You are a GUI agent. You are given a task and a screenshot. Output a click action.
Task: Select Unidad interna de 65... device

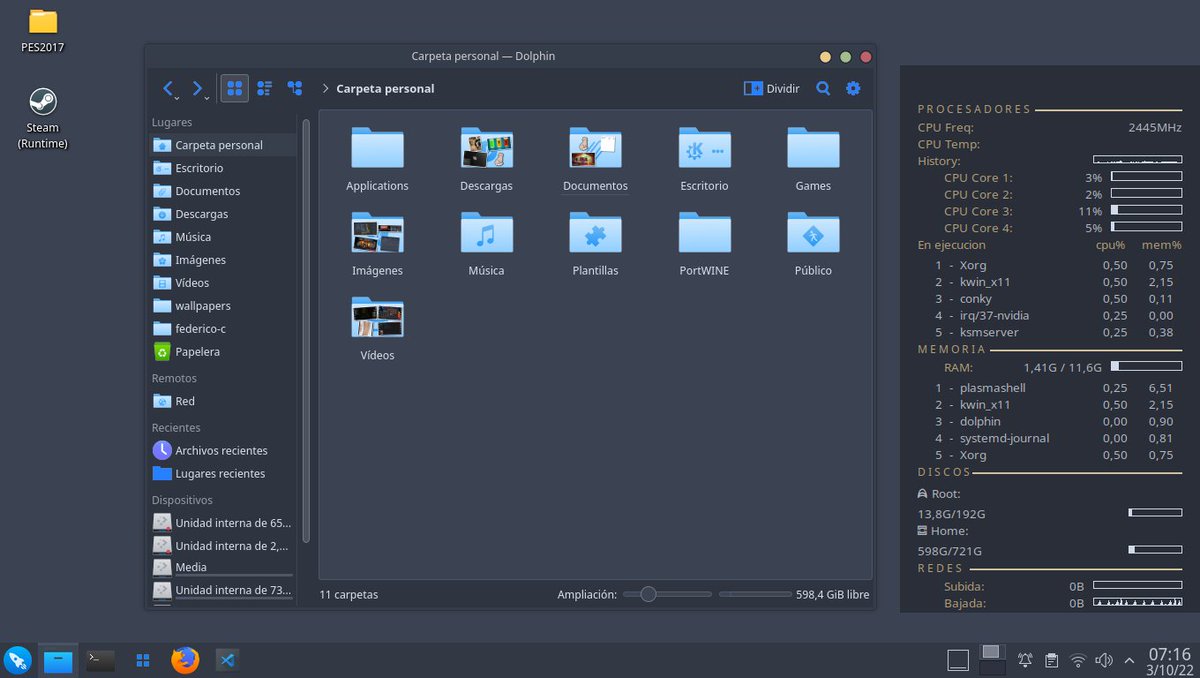point(222,523)
